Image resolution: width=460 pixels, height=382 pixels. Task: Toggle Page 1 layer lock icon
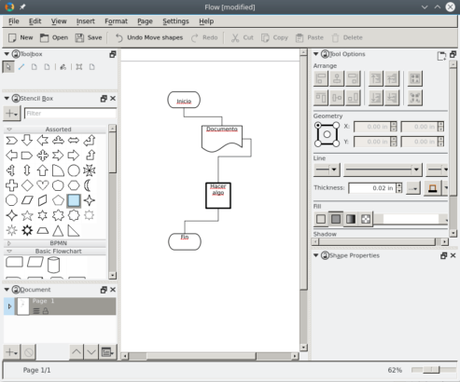tap(45, 311)
